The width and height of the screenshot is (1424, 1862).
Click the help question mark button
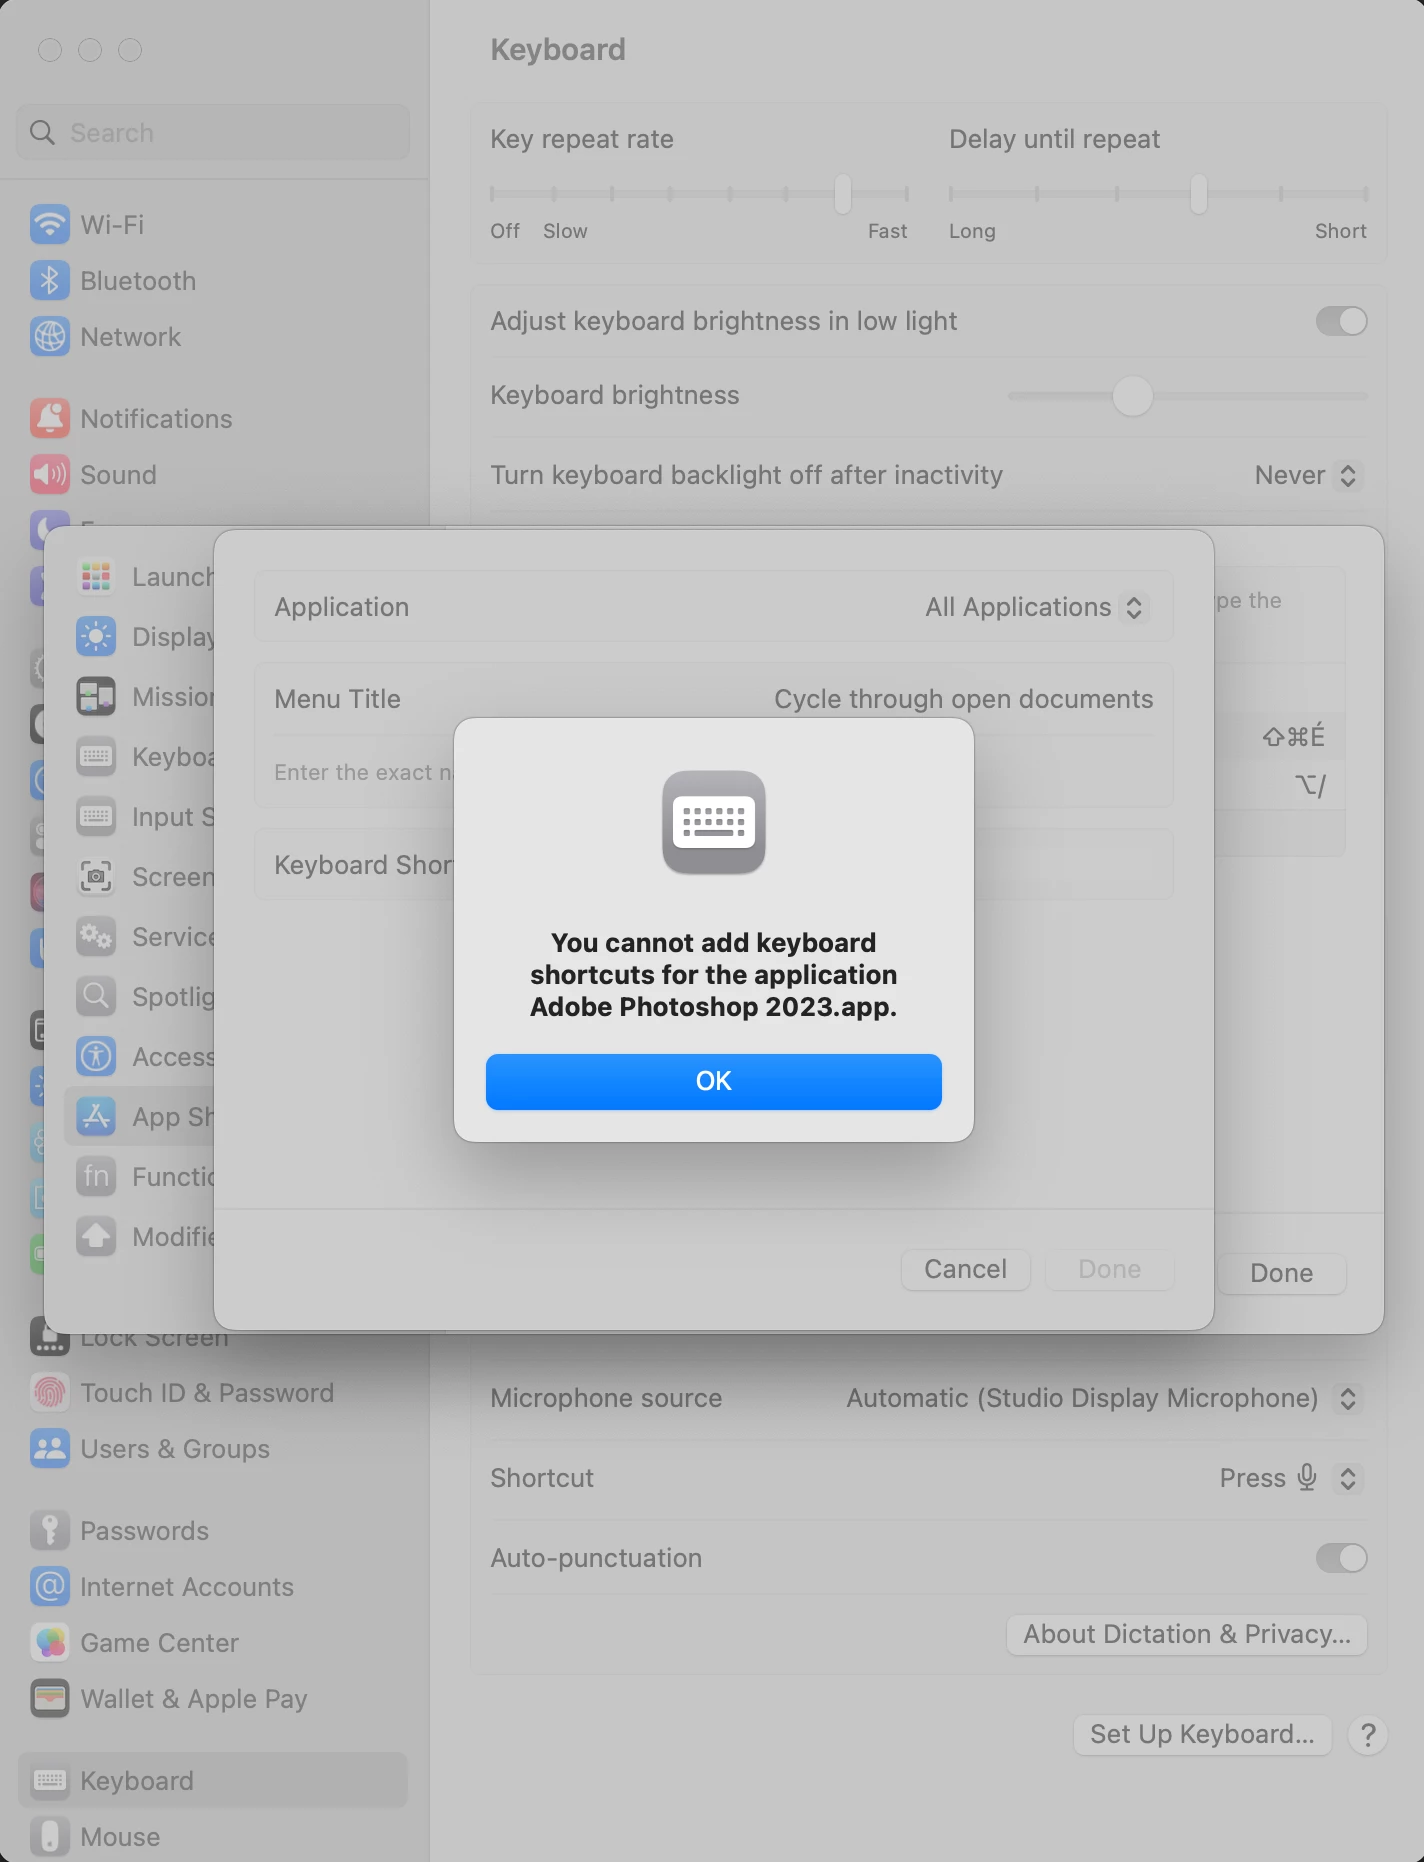(1367, 1735)
